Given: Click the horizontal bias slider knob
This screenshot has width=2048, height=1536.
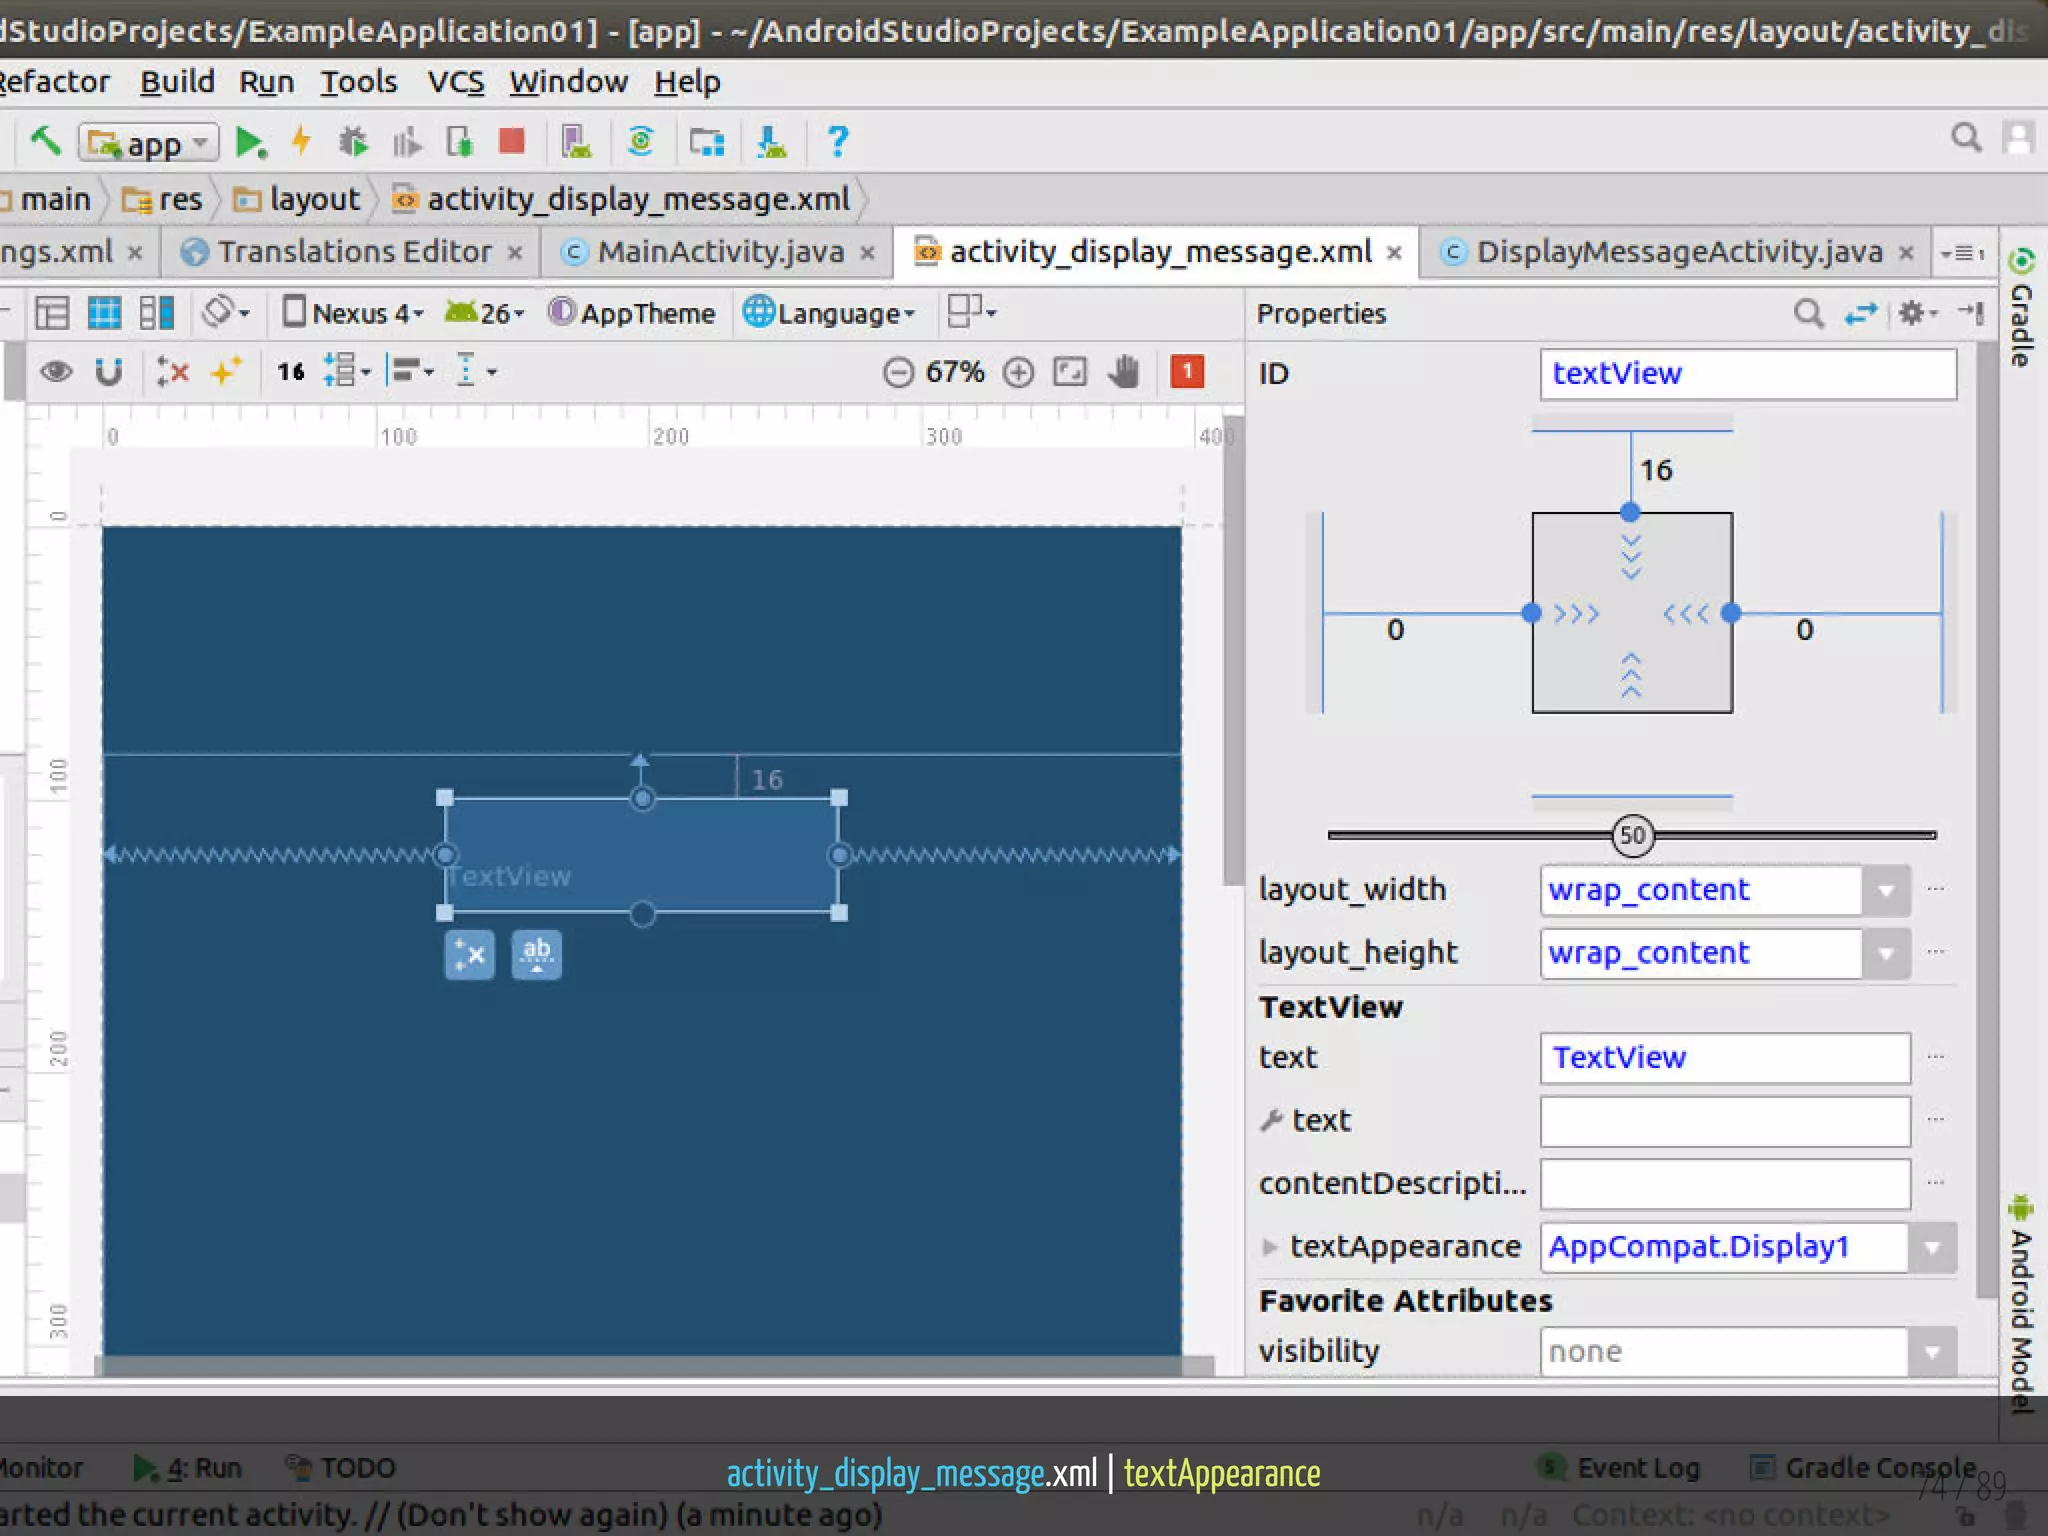Looking at the screenshot, I should (x=1633, y=835).
